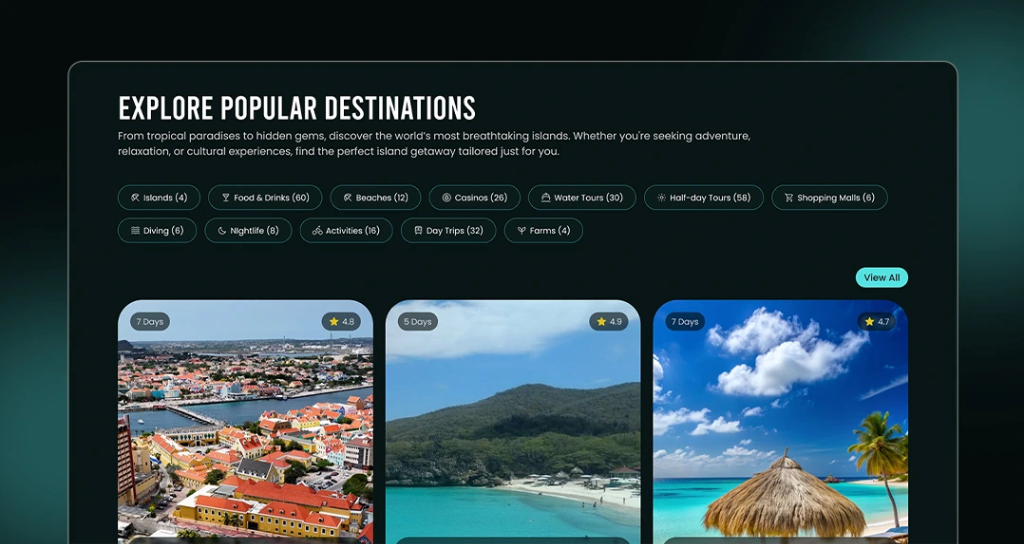The width and height of the screenshot is (1024, 544).
Task: Select the Activities (16) chip
Action: point(346,231)
